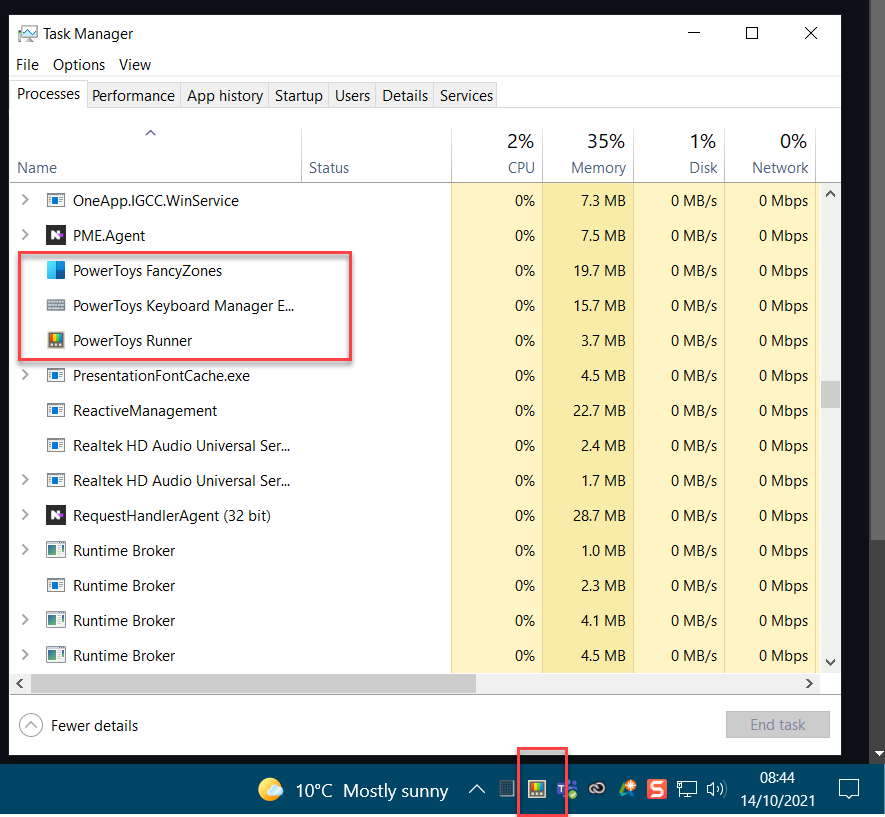Click the network display tray icon
The image size is (885, 817).
(686, 789)
